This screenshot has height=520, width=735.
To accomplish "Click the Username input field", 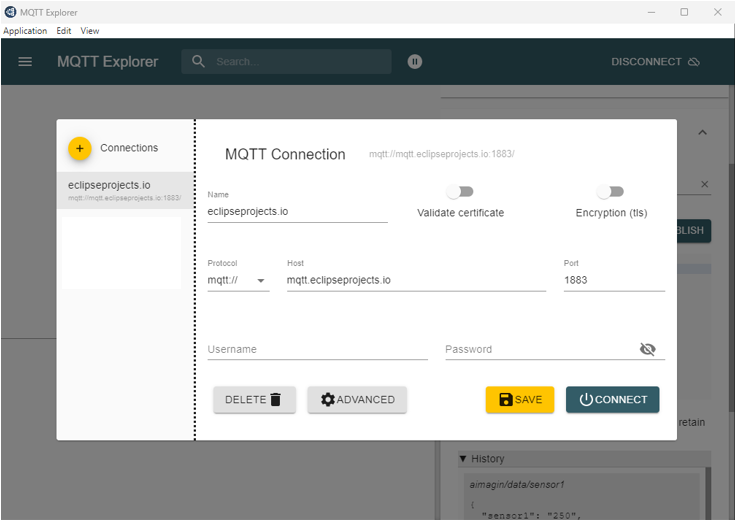I will point(317,349).
